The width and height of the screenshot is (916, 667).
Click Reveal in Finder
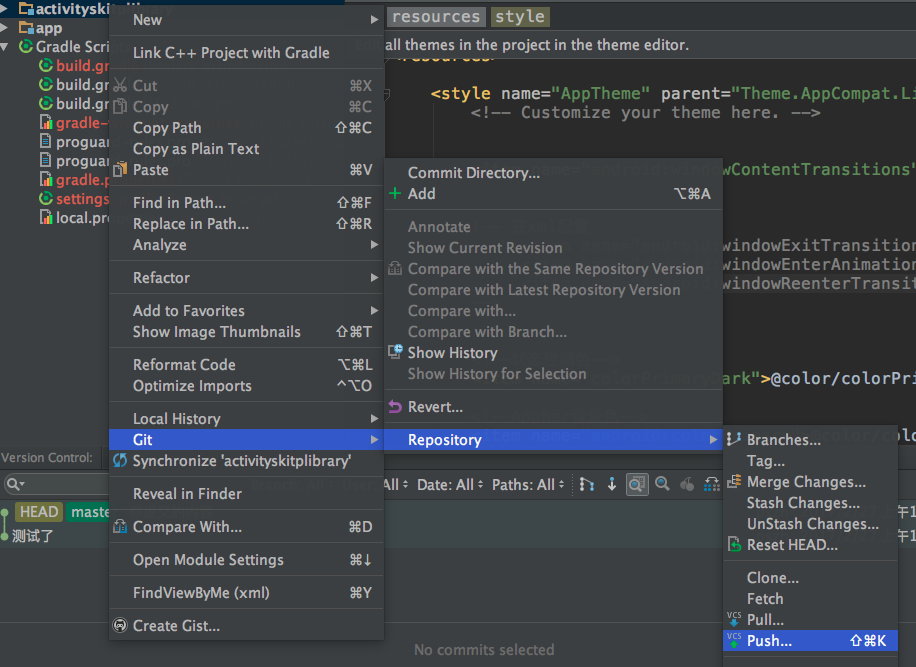click(x=247, y=494)
